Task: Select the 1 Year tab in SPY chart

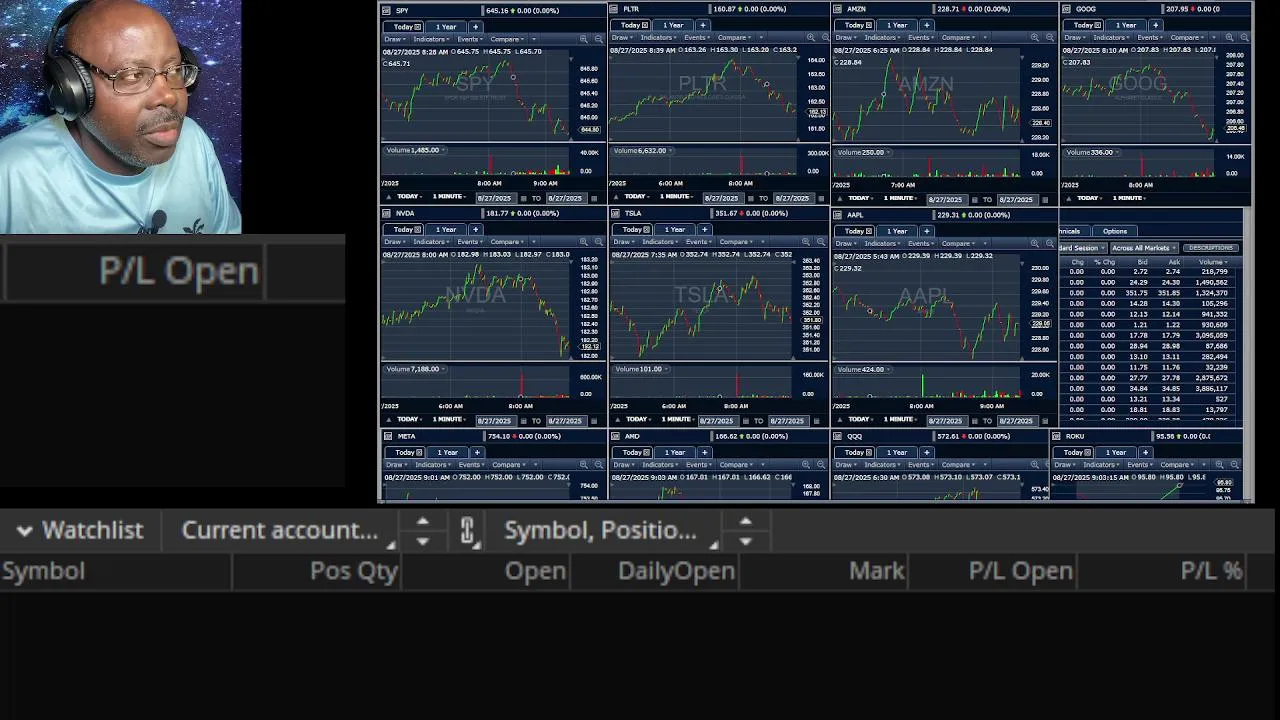Action: [446, 27]
